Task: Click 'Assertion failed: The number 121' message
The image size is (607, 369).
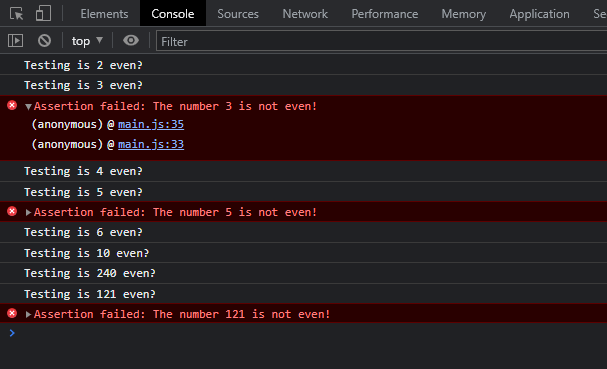Action: [x=182, y=314]
